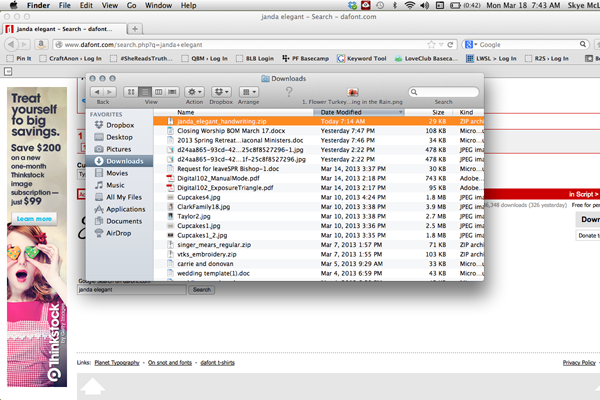Open the File menu

[64, 5]
